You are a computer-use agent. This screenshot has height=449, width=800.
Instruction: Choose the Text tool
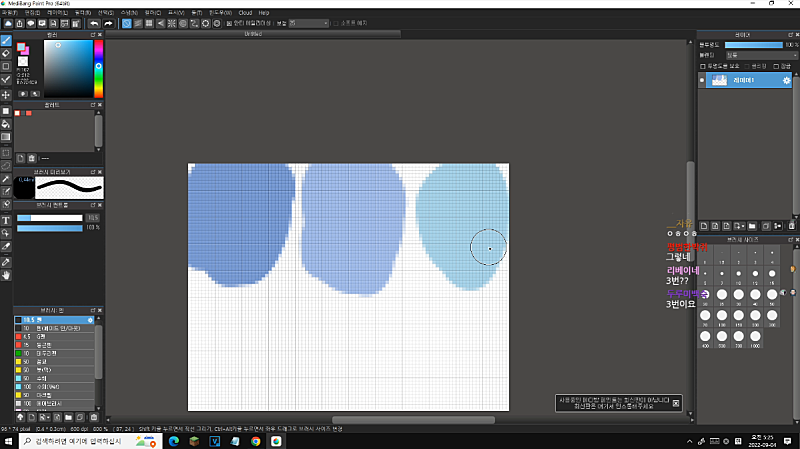click(6, 219)
